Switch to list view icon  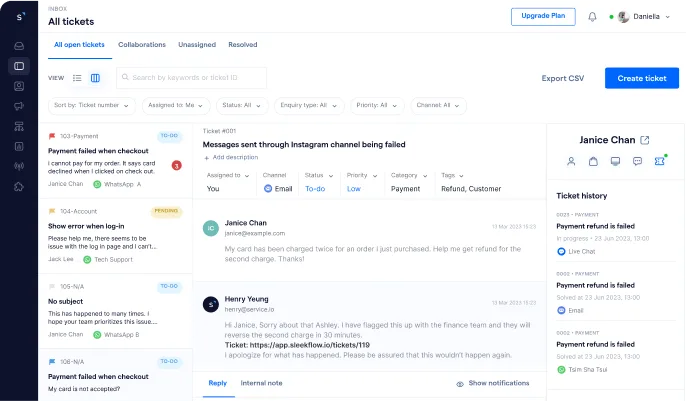[77, 78]
